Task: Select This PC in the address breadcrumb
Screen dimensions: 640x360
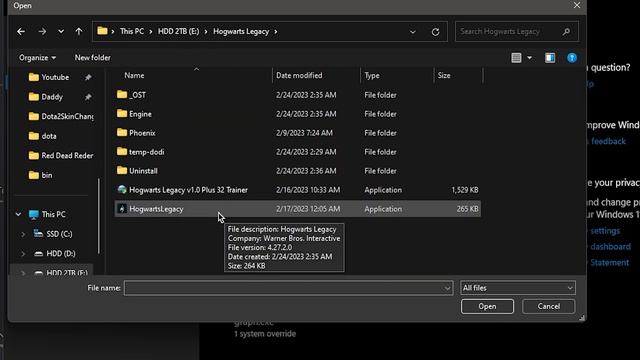Action: tap(132, 31)
